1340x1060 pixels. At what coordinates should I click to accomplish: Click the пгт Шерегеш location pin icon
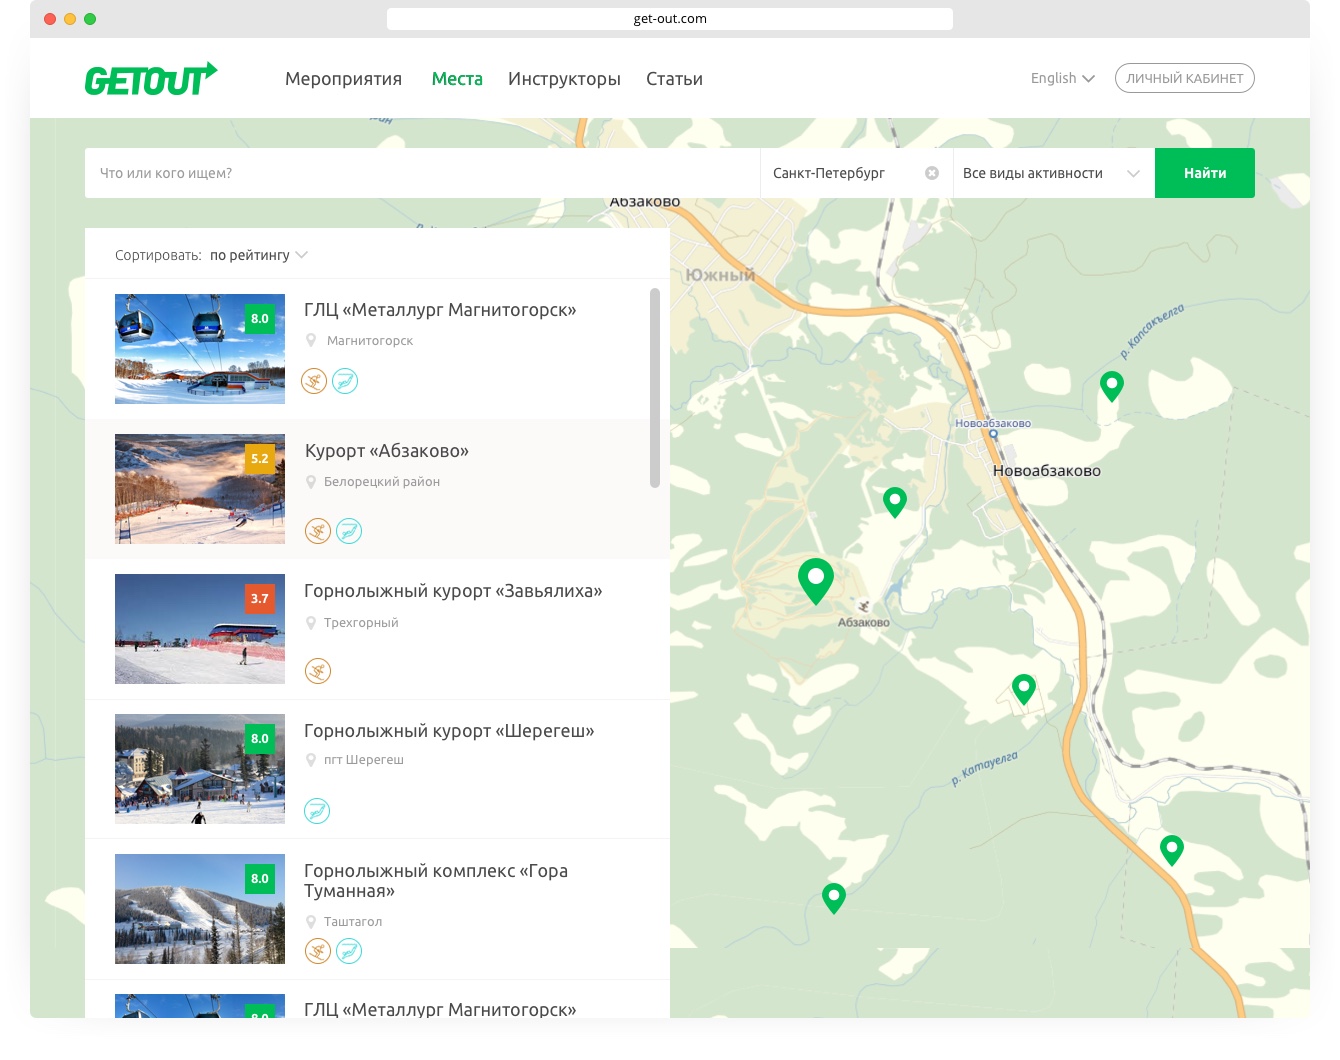[x=311, y=760]
